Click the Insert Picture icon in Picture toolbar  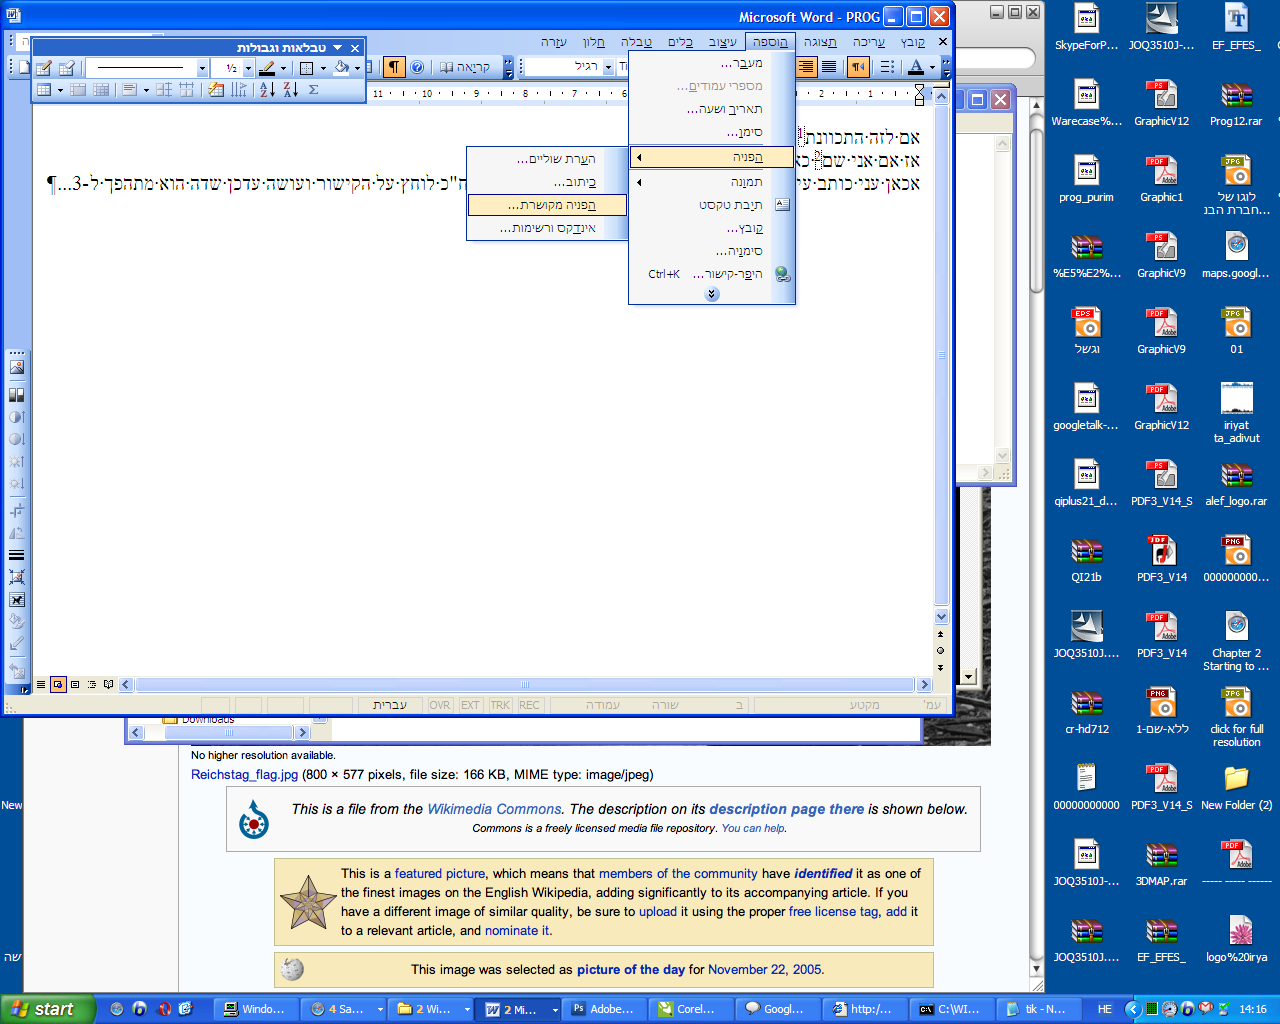point(16,367)
